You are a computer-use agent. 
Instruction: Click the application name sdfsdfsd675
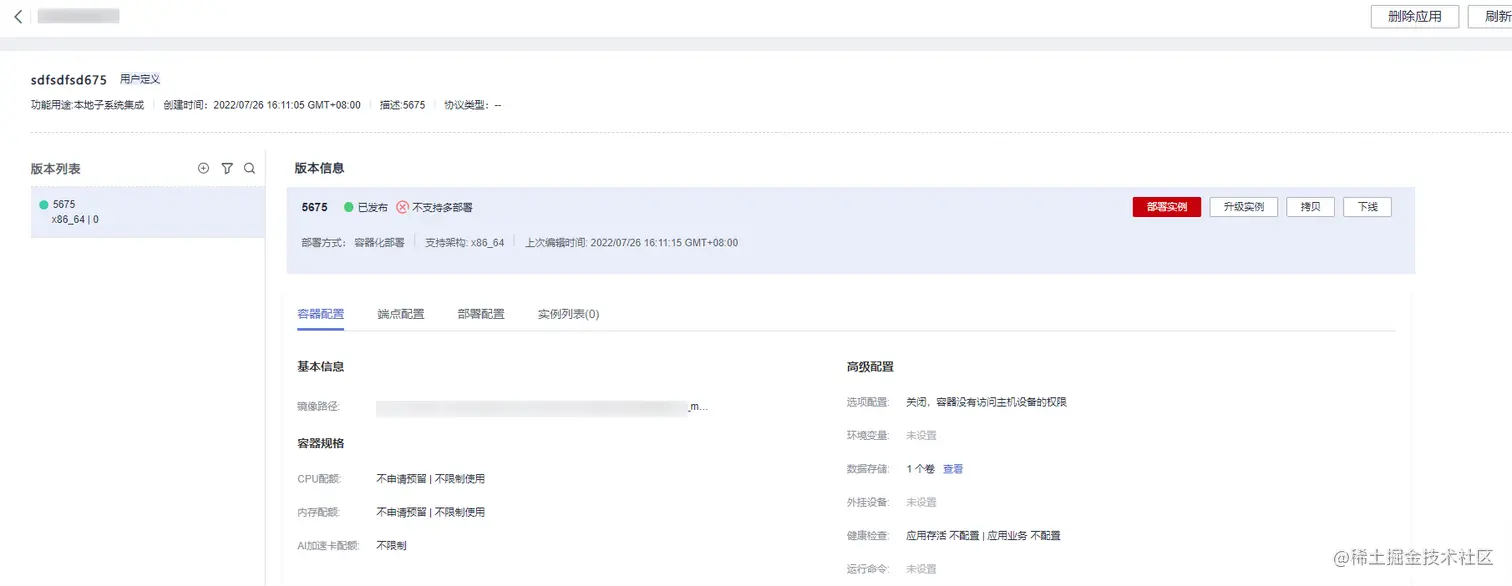coord(69,80)
